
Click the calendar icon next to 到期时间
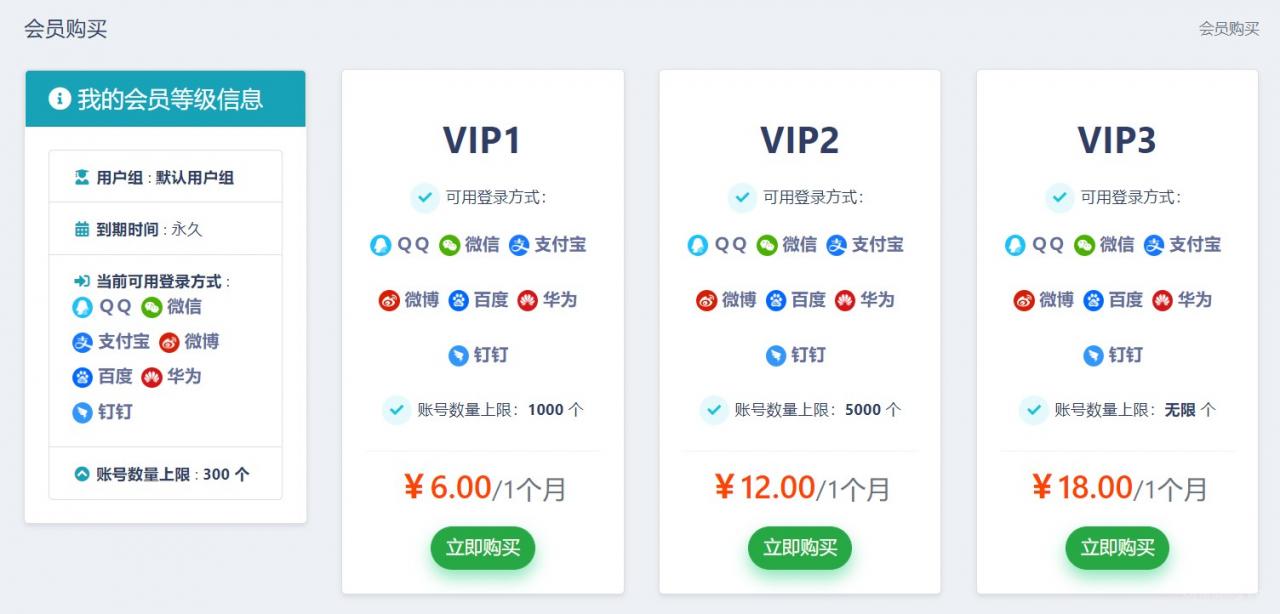click(82, 229)
